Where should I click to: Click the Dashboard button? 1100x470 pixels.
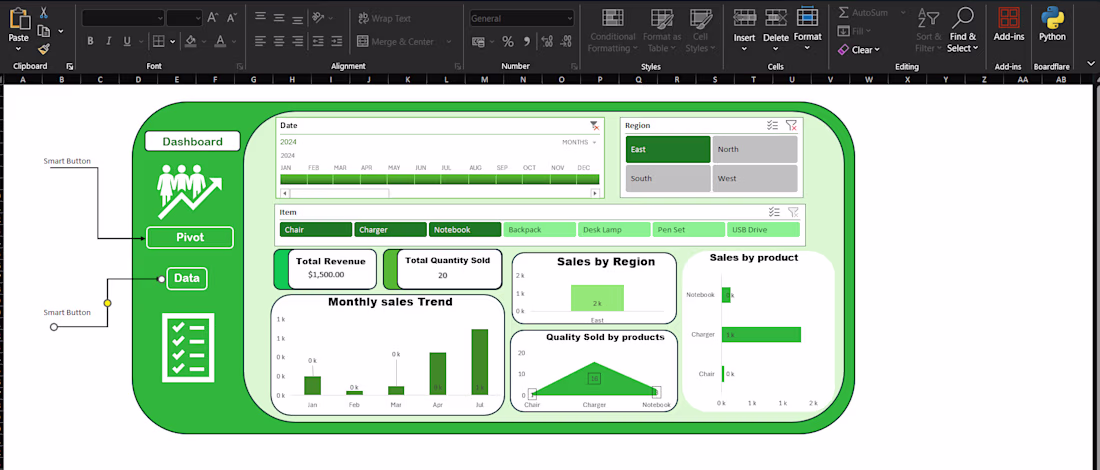(x=193, y=141)
